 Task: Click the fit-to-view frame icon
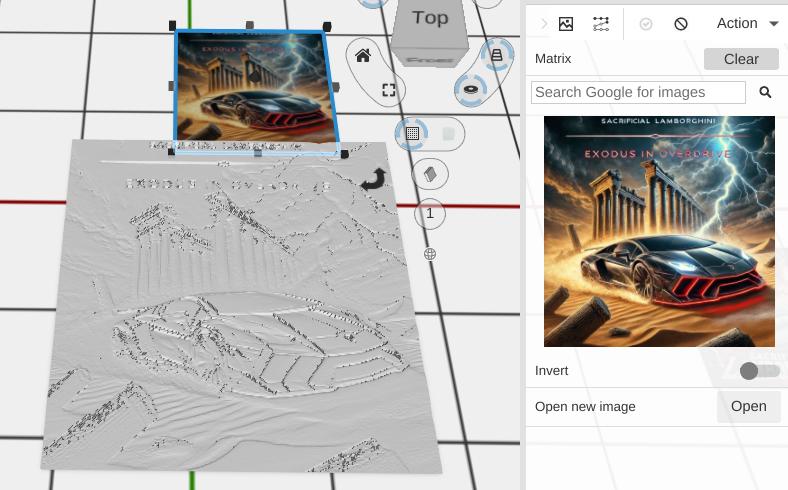pos(388,90)
